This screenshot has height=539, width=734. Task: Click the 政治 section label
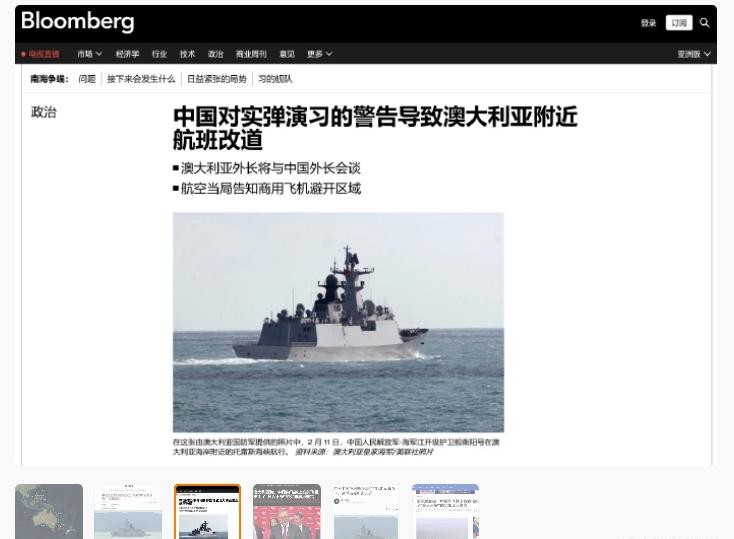point(44,112)
